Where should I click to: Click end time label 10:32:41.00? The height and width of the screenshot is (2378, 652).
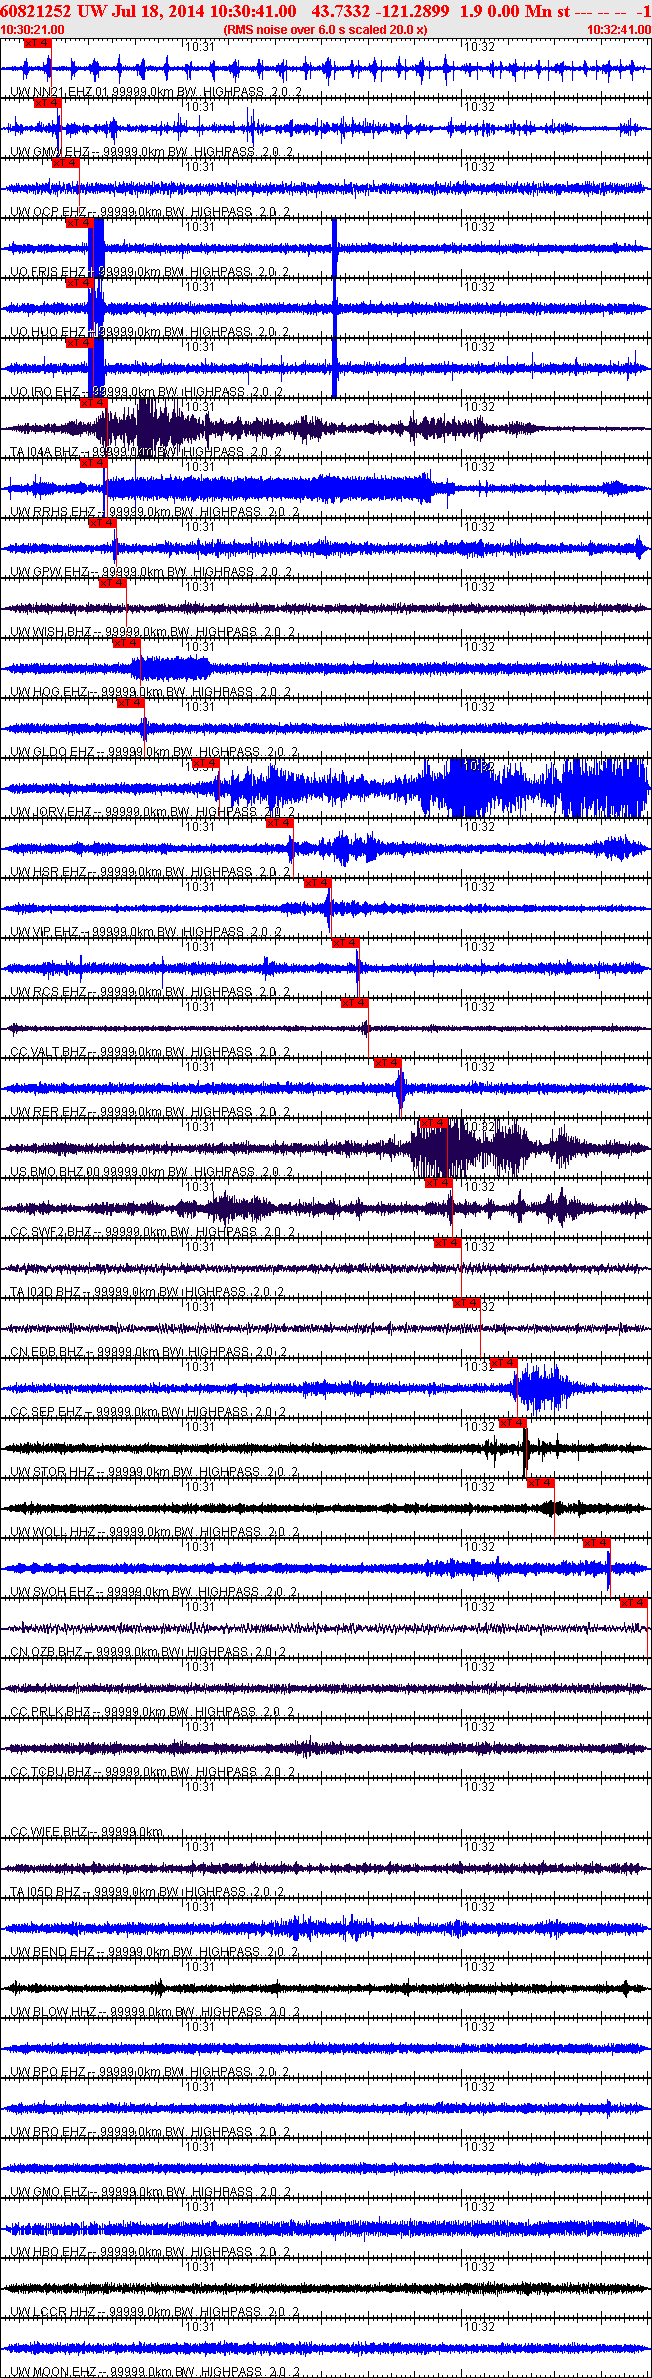click(x=619, y=30)
